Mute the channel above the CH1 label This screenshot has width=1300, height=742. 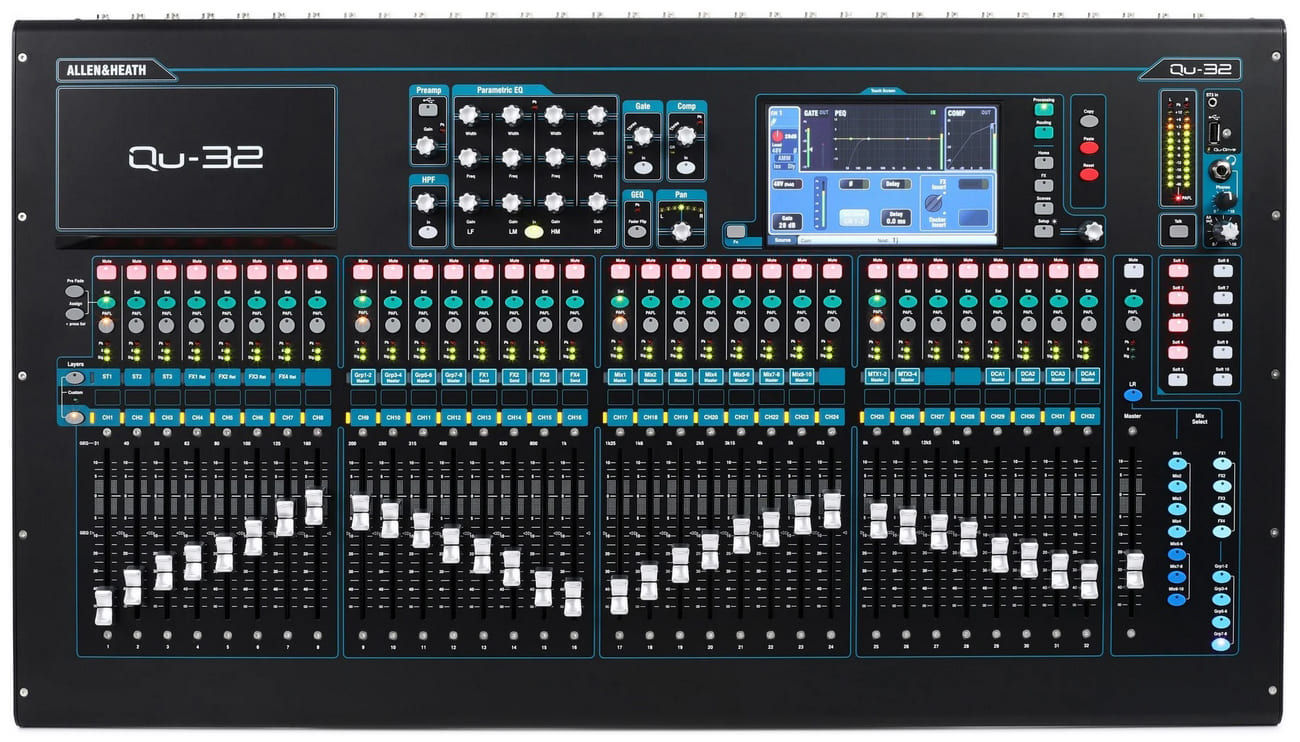(105, 271)
